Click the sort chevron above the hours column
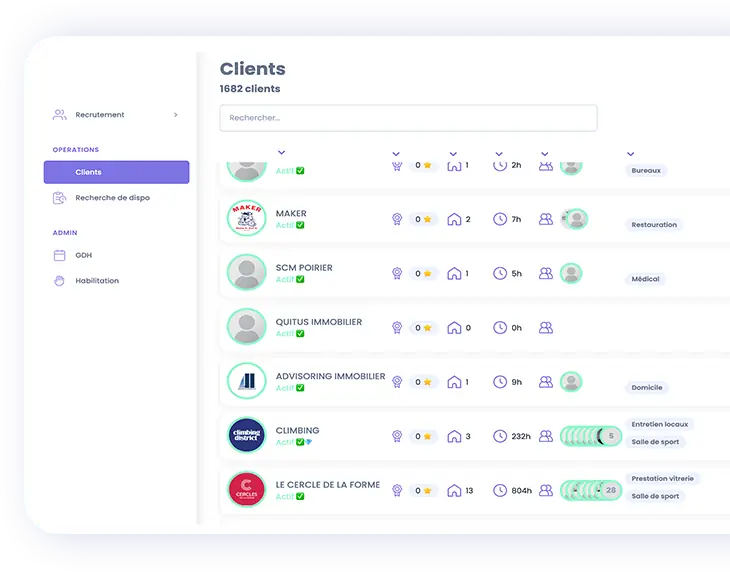This screenshot has height=572, width=730. [x=500, y=154]
